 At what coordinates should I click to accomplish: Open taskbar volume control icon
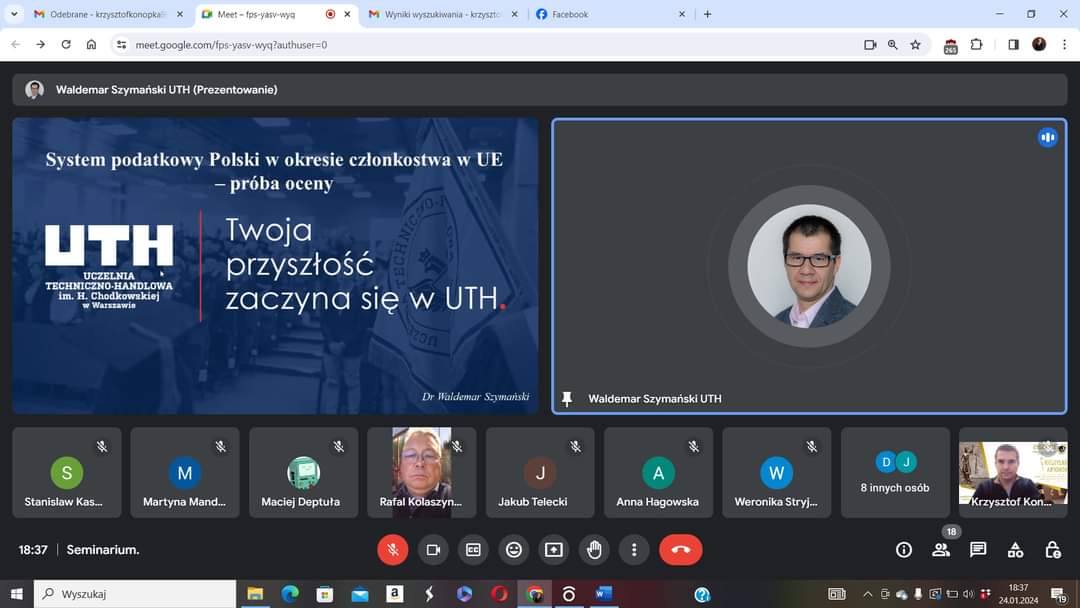click(x=968, y=594)
